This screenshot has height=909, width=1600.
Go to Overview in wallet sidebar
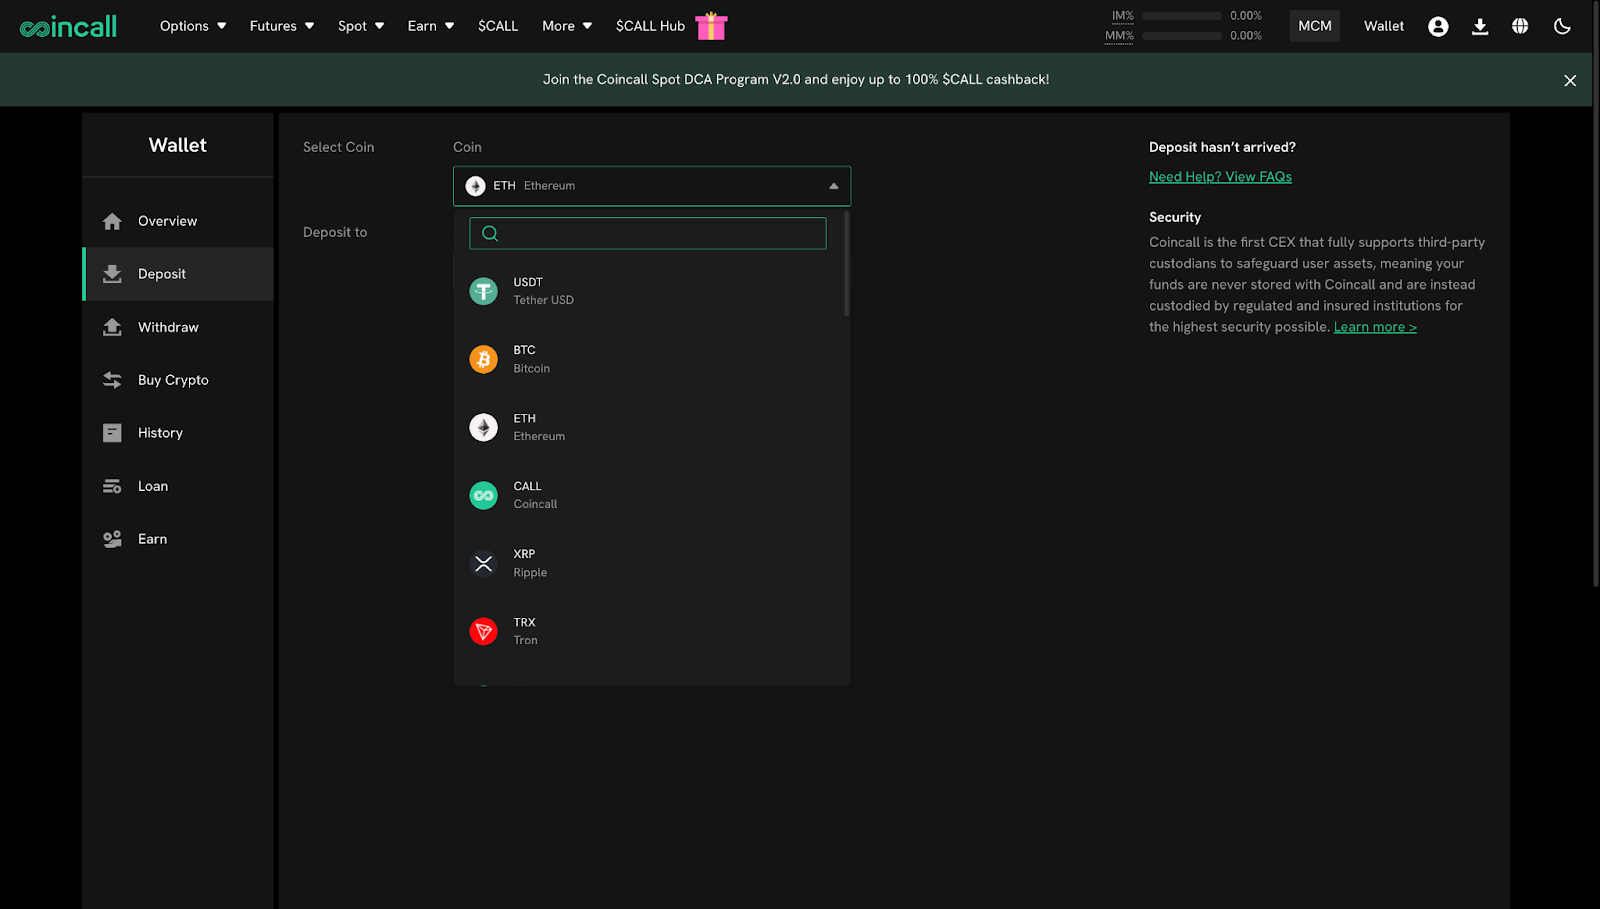point(168,221)
